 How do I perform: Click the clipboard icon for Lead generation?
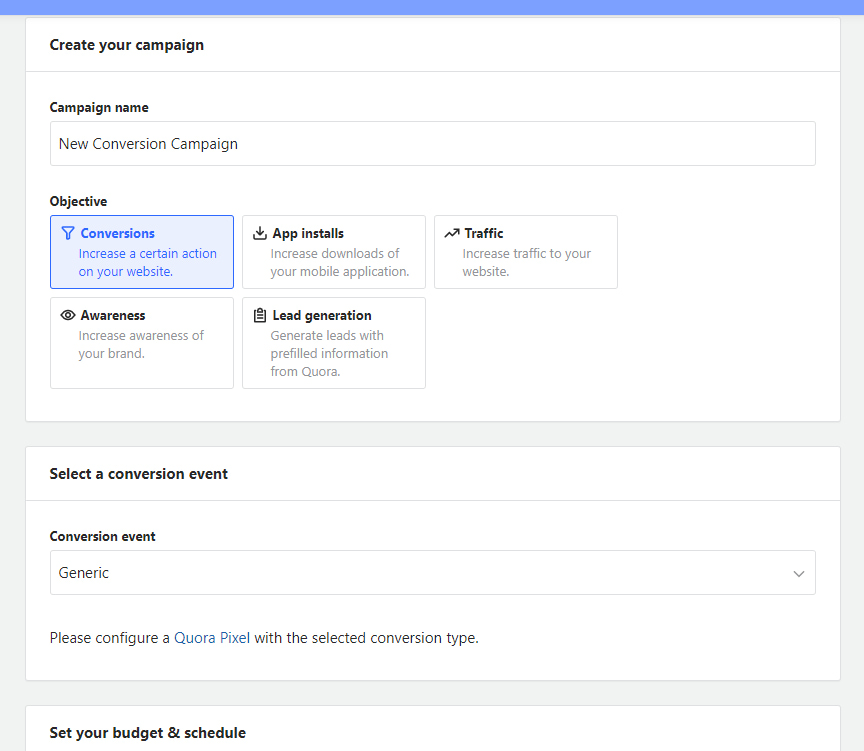point(260,315)
